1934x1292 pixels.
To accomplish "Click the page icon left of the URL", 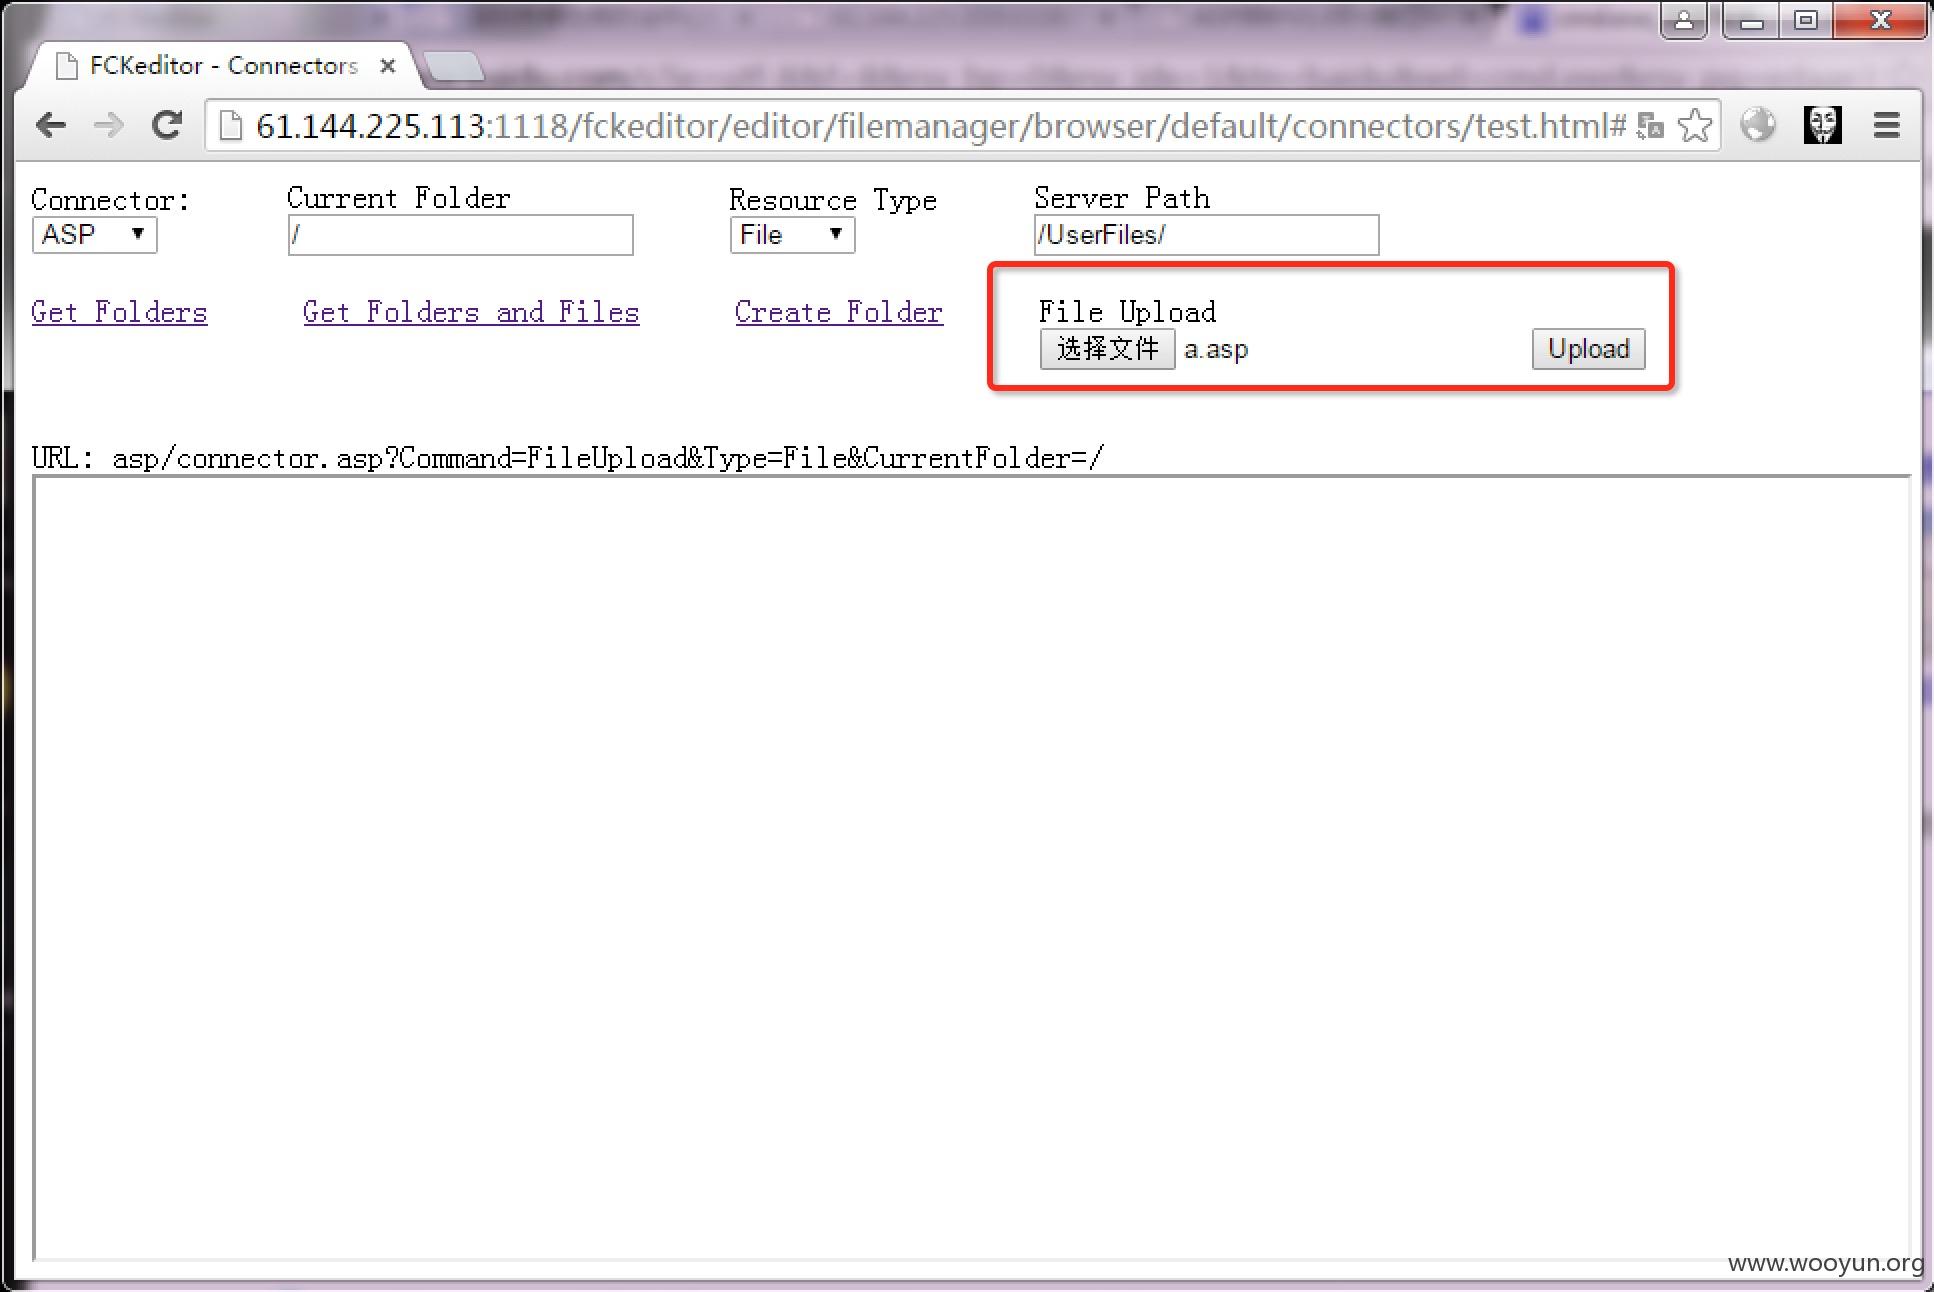I will (x=231, y=126).
